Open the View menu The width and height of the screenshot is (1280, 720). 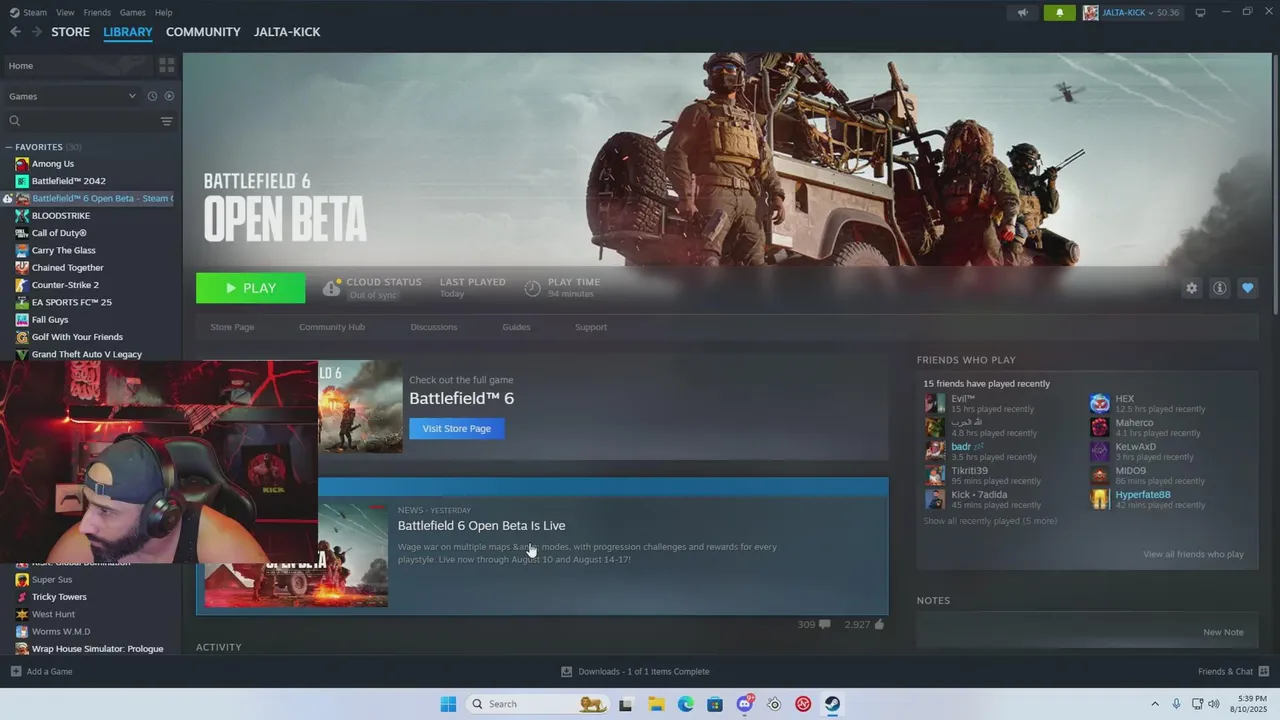65,13
